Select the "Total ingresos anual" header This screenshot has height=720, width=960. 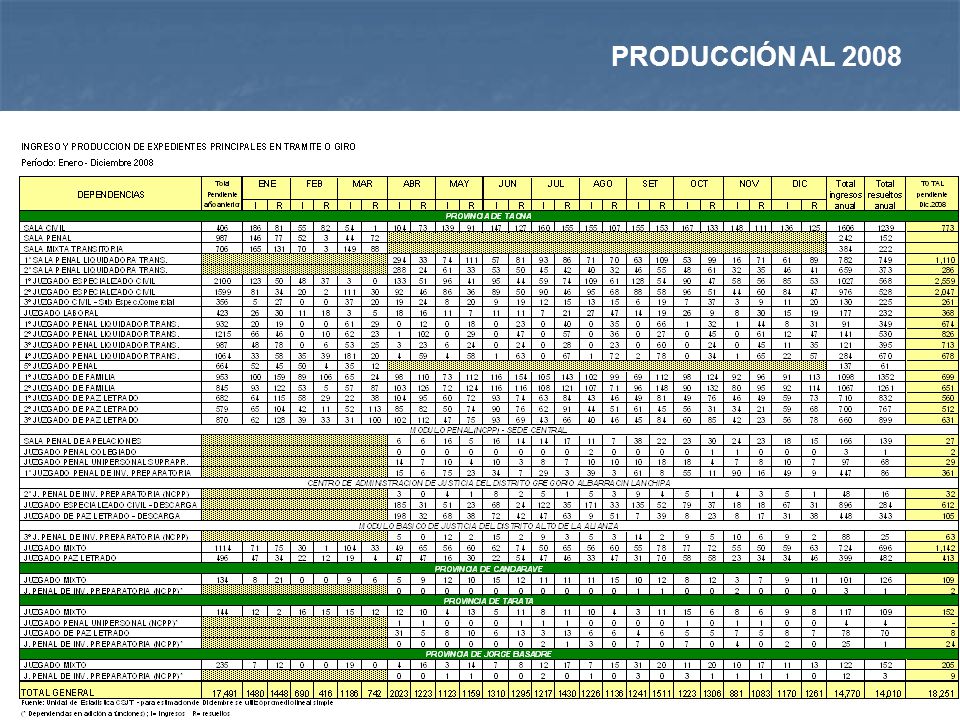click(x=846, y=194)
